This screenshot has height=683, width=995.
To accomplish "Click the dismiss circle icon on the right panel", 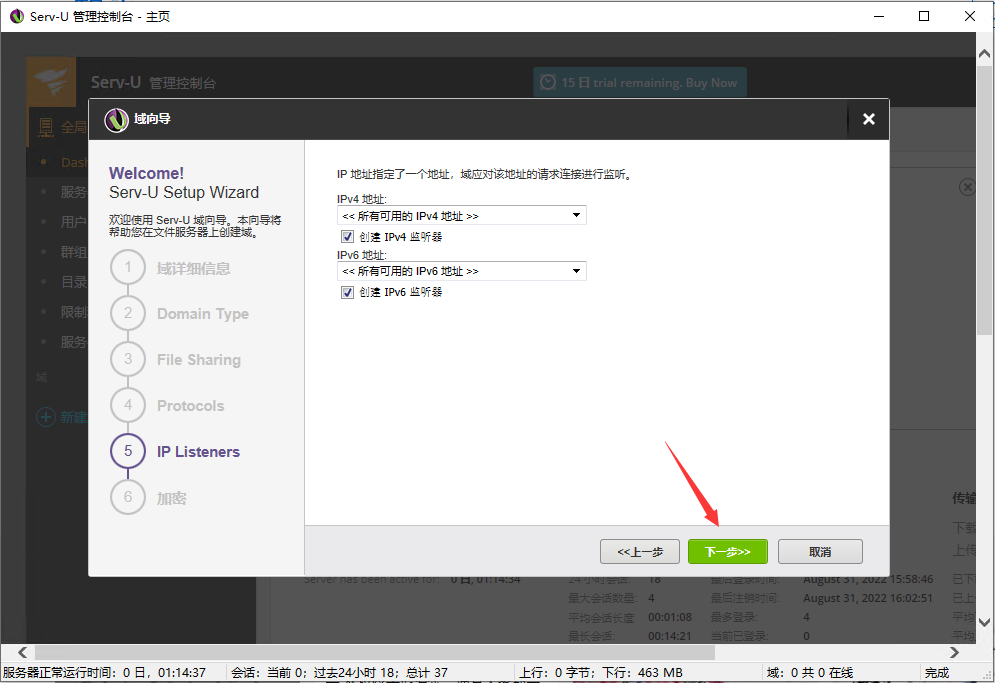I will tap(967, 186).
